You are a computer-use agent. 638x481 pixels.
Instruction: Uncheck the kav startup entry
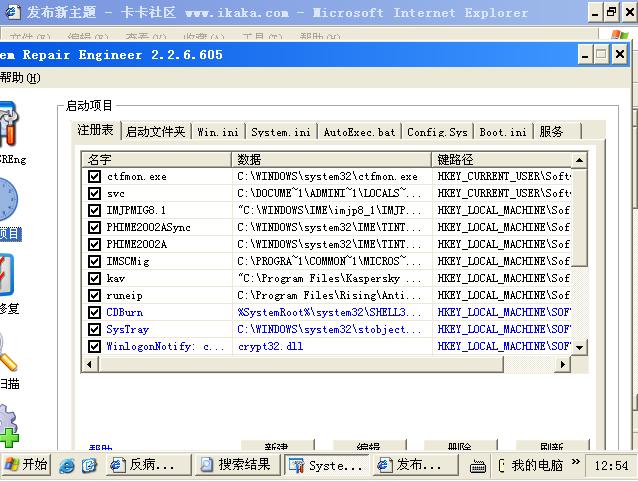94,278
